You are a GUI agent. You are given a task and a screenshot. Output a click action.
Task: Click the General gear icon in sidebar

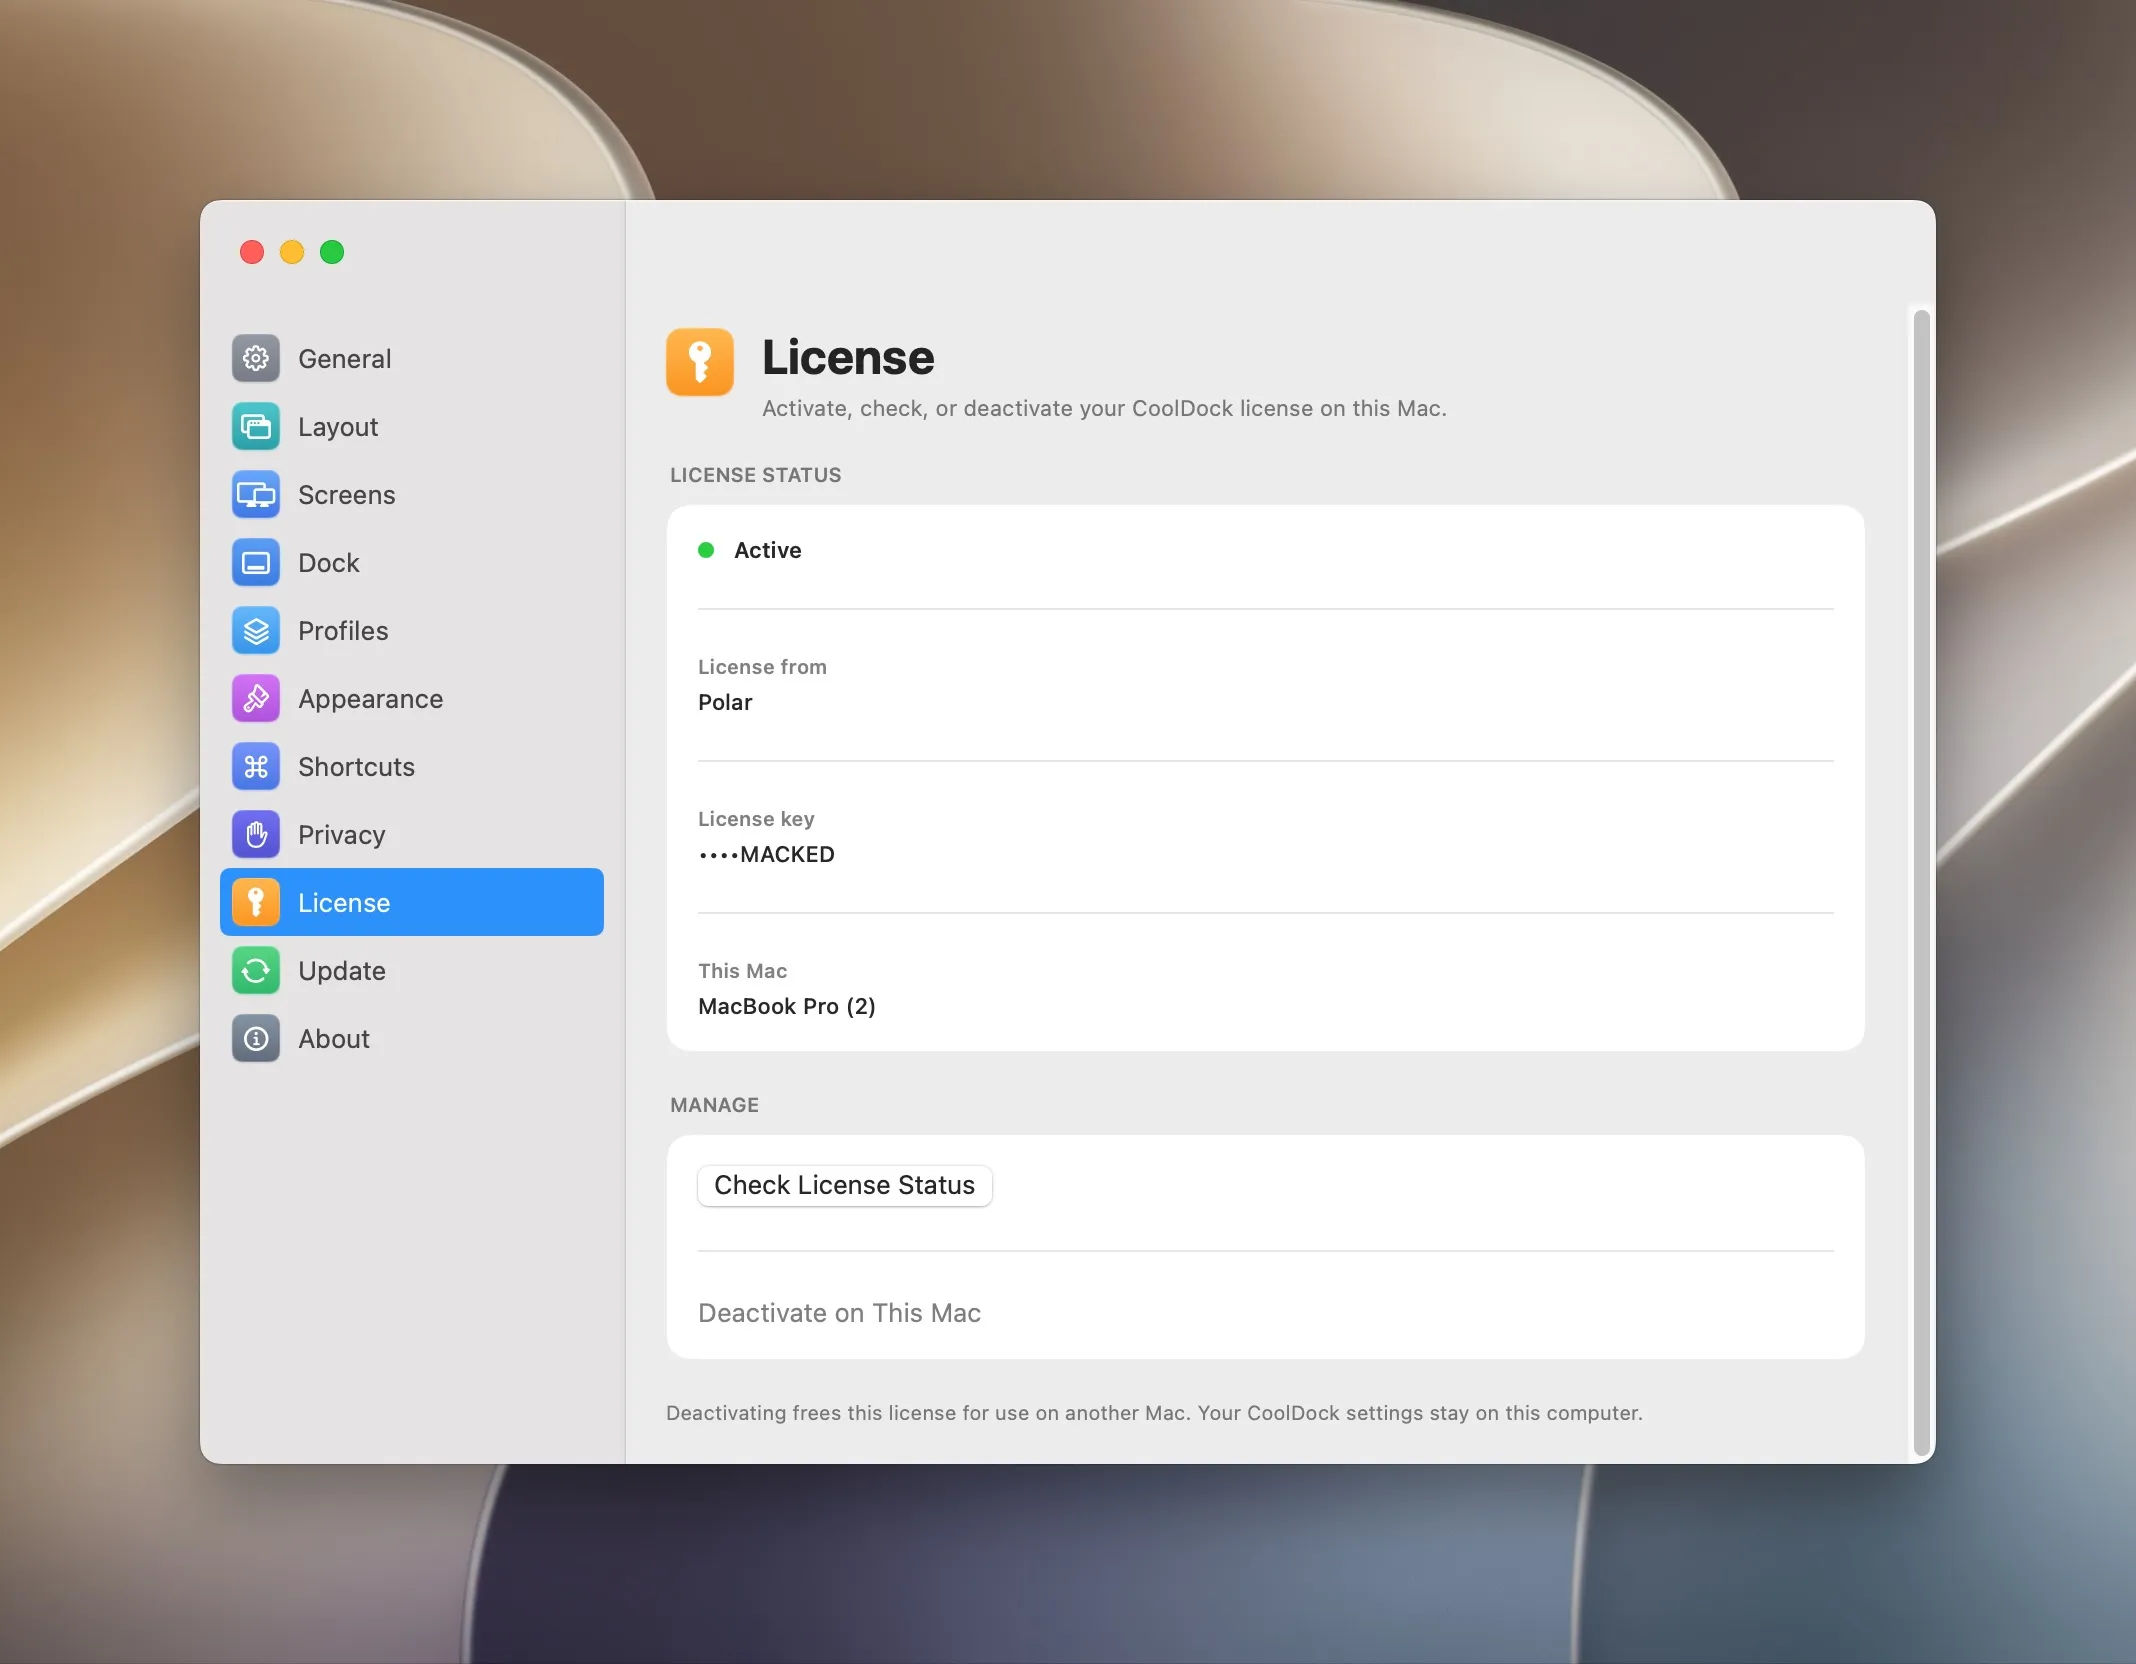[256, 358]
